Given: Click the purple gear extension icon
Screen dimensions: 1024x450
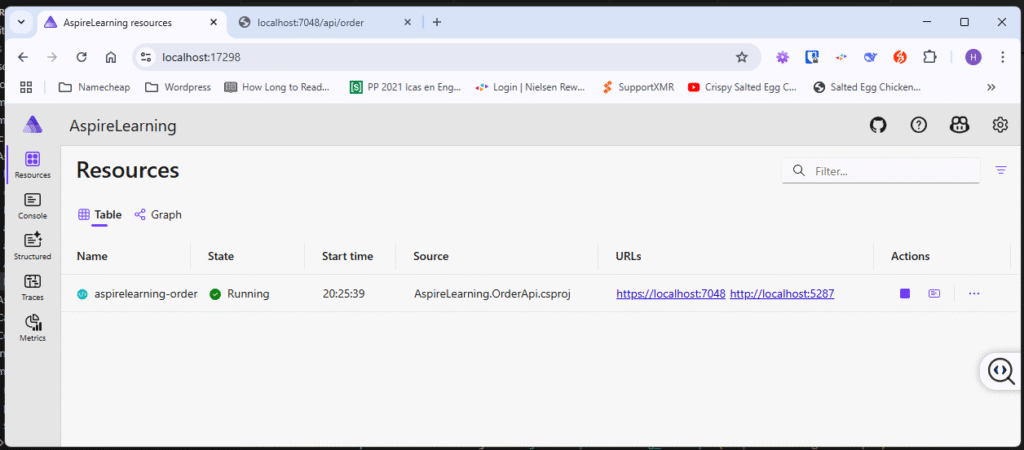Looking at the screenshot, I should click(x=782, y=57).
